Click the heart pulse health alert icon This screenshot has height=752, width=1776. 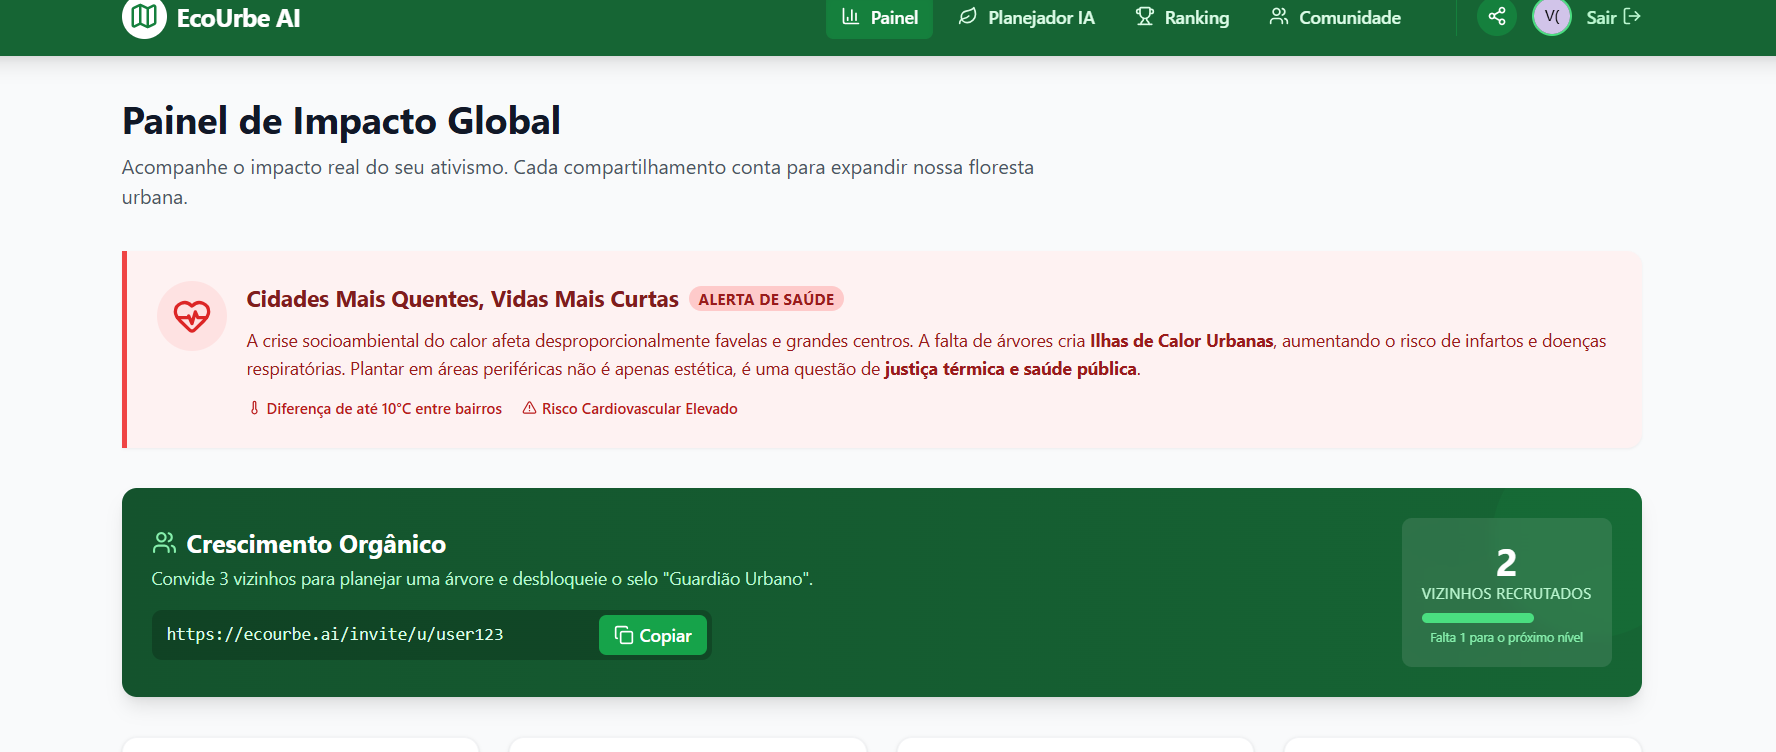click(x=192, y=316)
